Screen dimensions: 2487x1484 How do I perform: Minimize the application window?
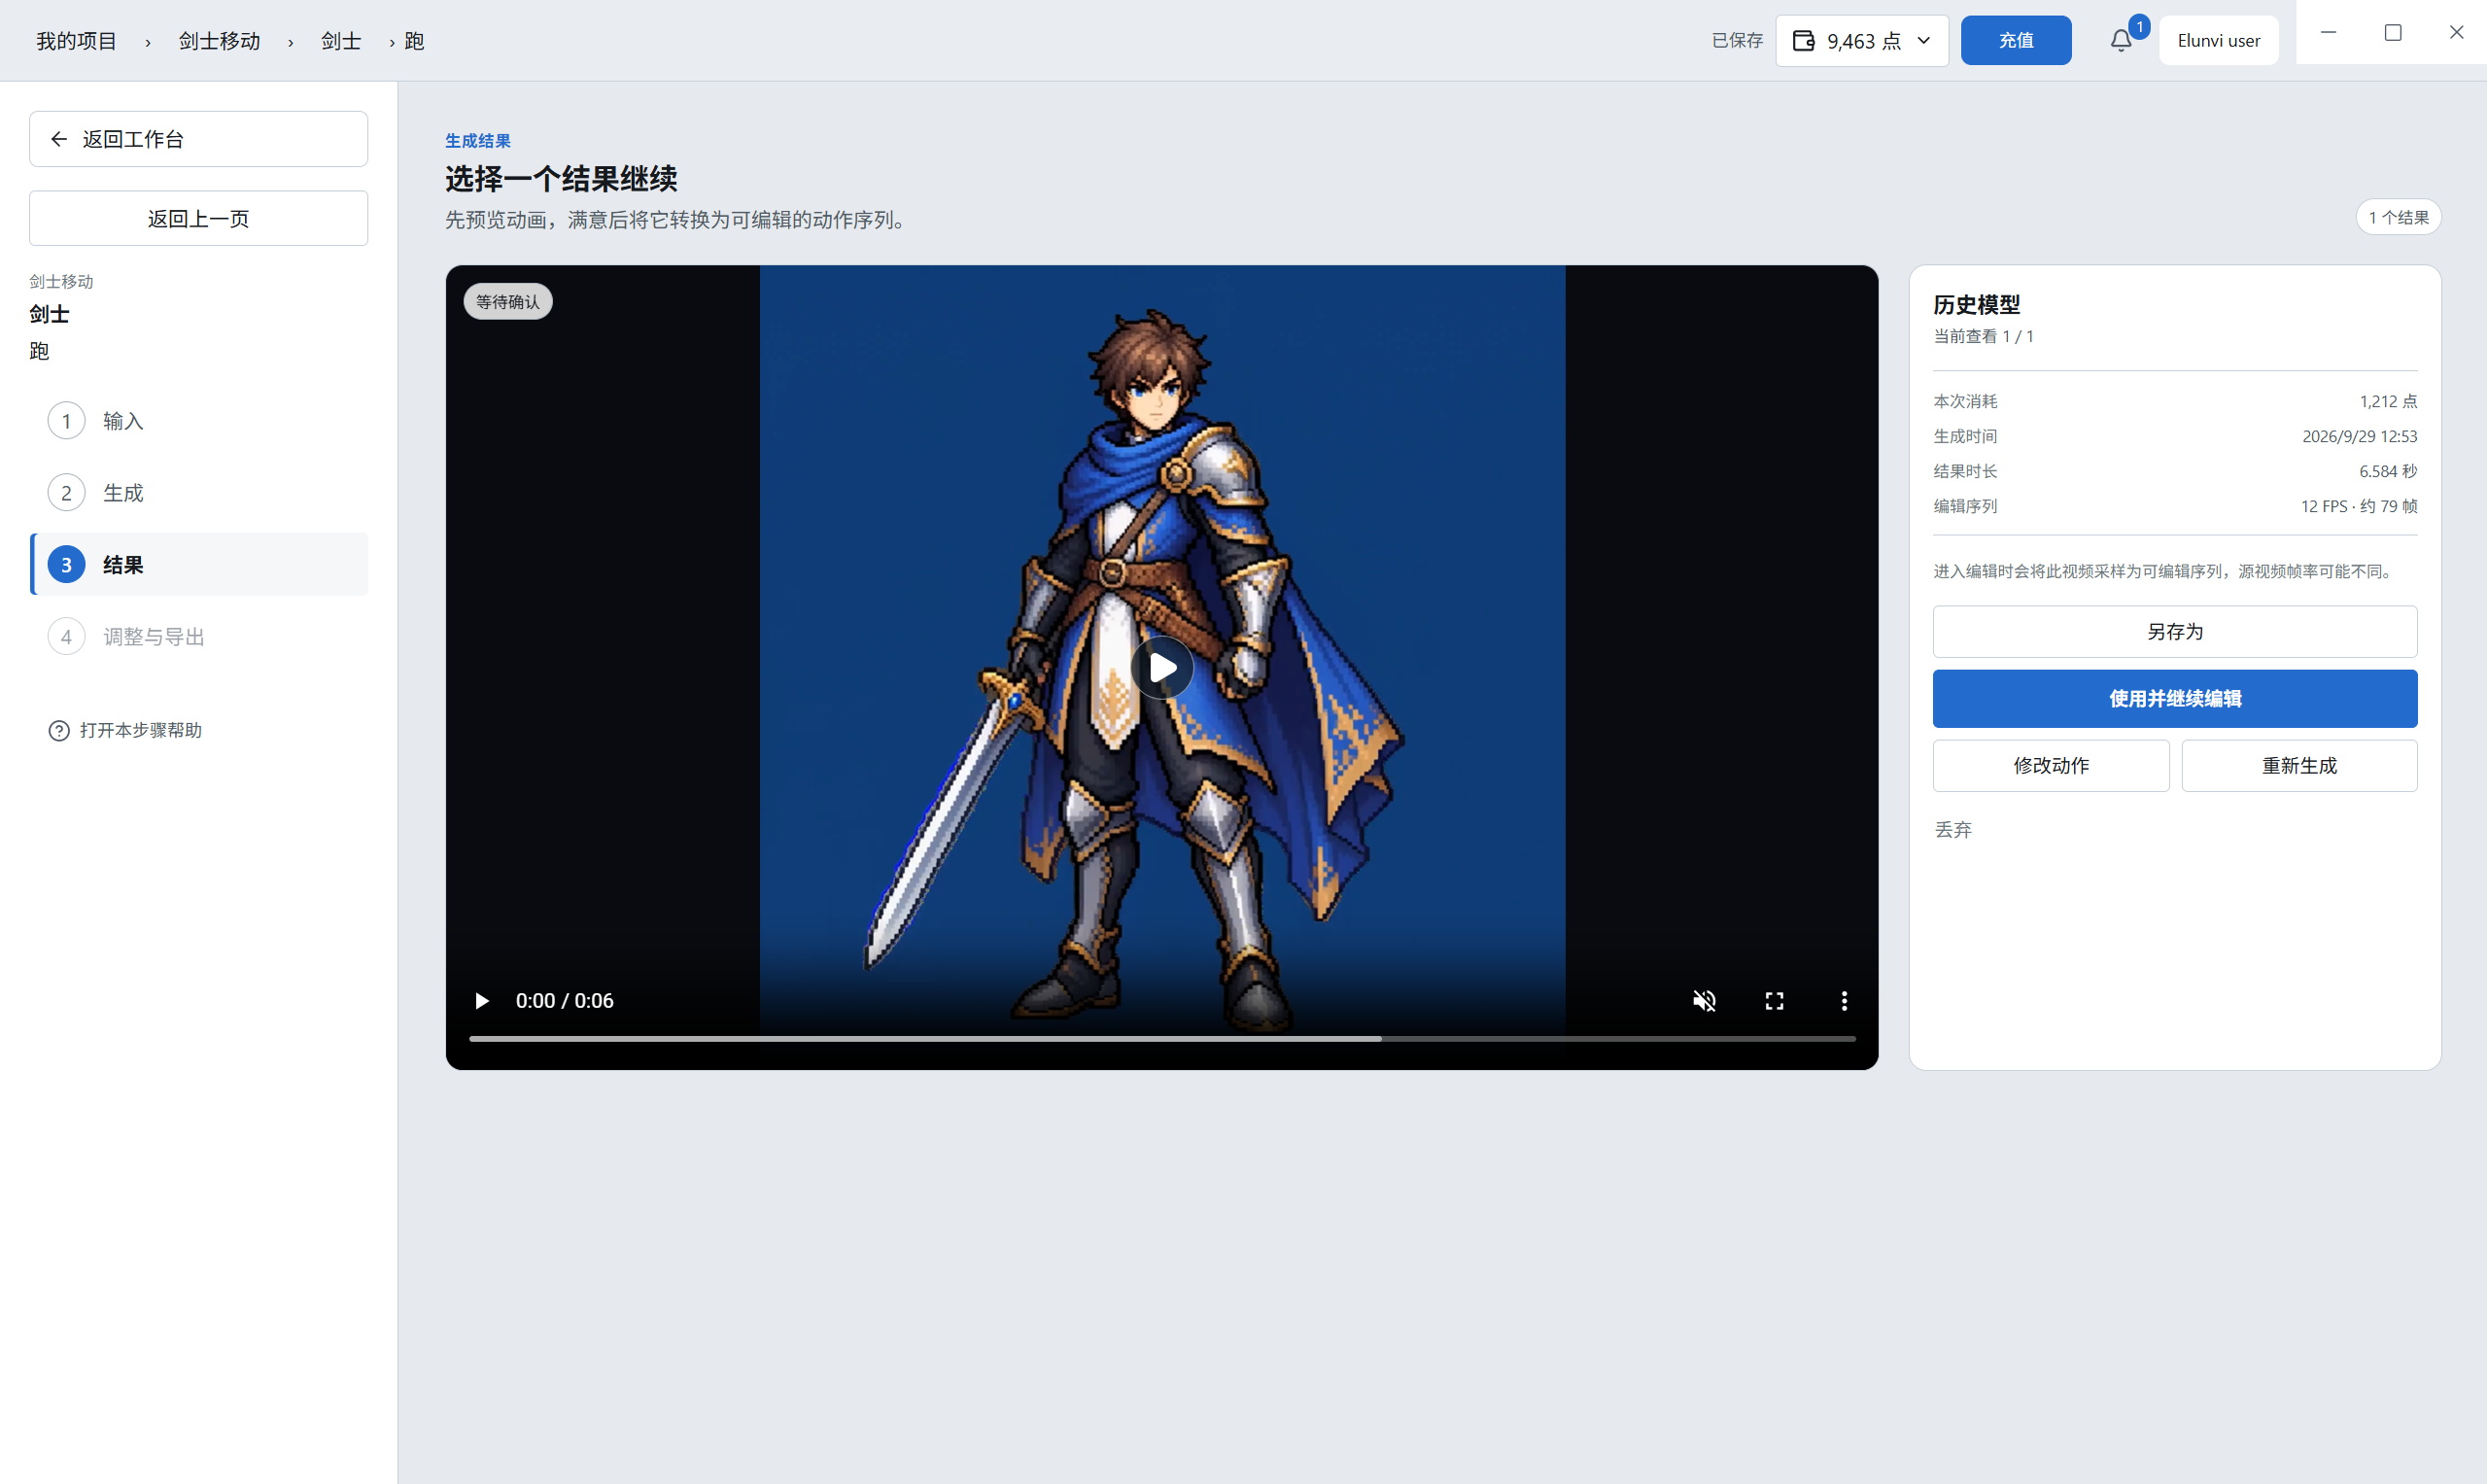(x=2328, y=33)
